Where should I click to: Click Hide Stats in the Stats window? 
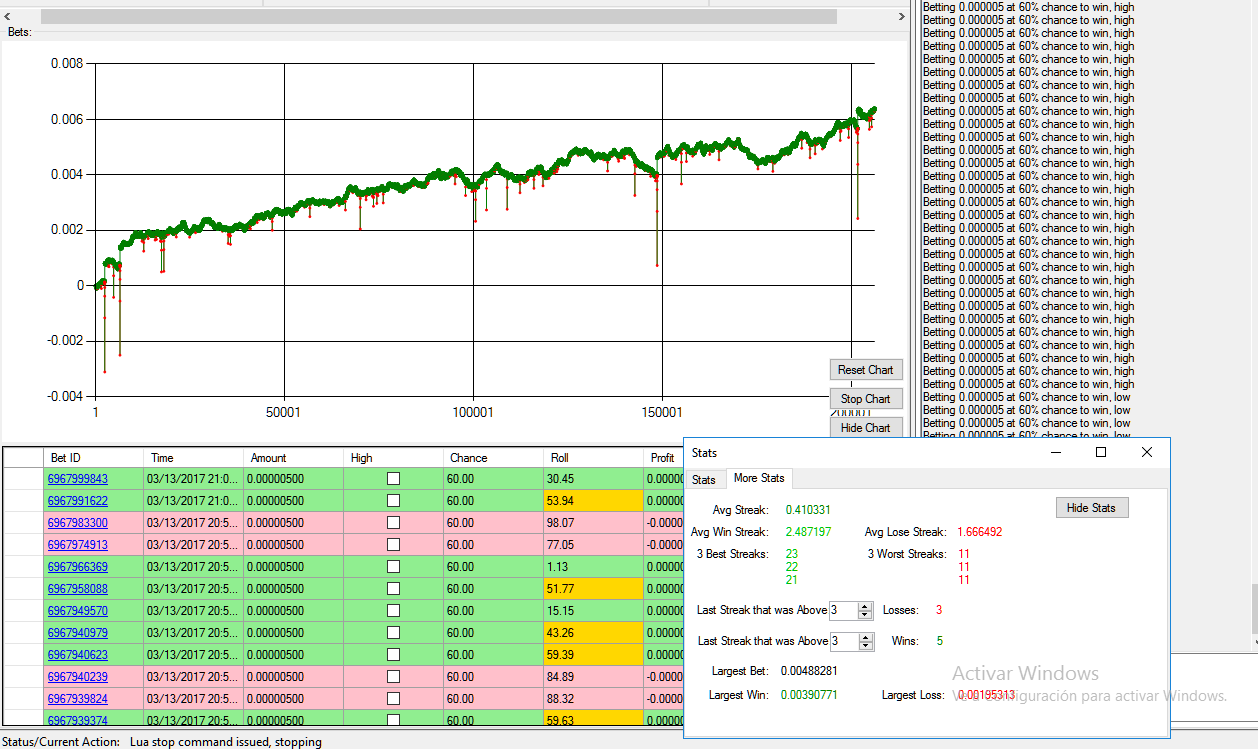pyautogui.click(x=1092, y=508)
